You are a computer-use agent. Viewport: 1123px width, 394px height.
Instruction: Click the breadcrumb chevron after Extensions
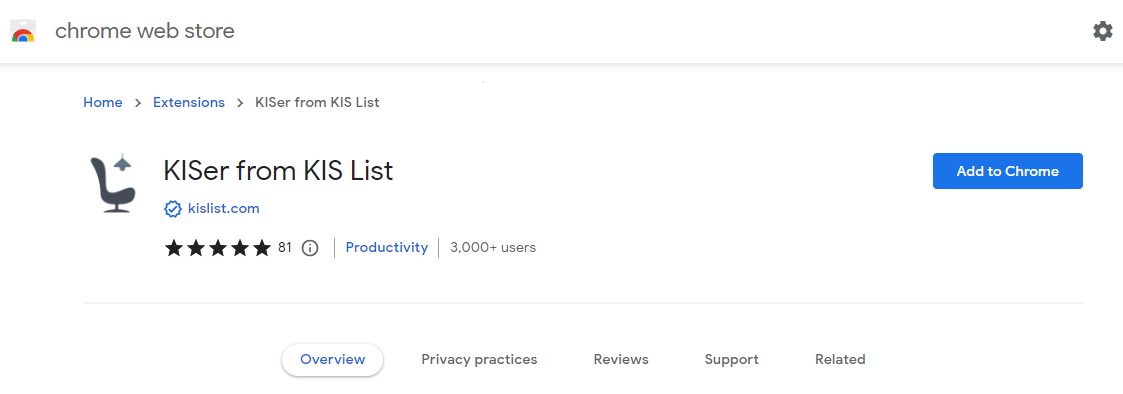240,103
